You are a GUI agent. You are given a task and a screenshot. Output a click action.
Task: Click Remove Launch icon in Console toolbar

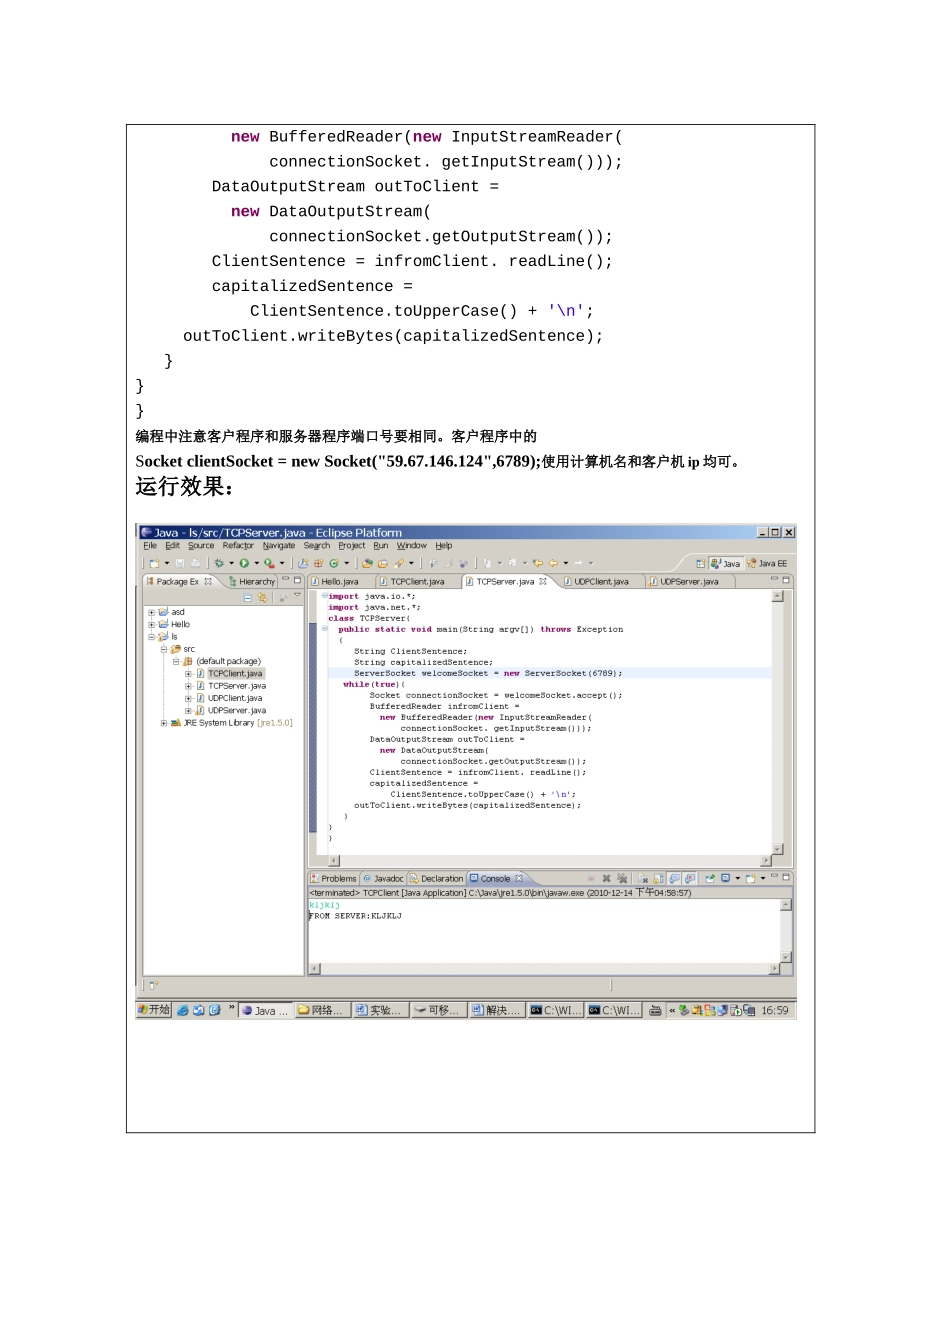coord(607,878)
